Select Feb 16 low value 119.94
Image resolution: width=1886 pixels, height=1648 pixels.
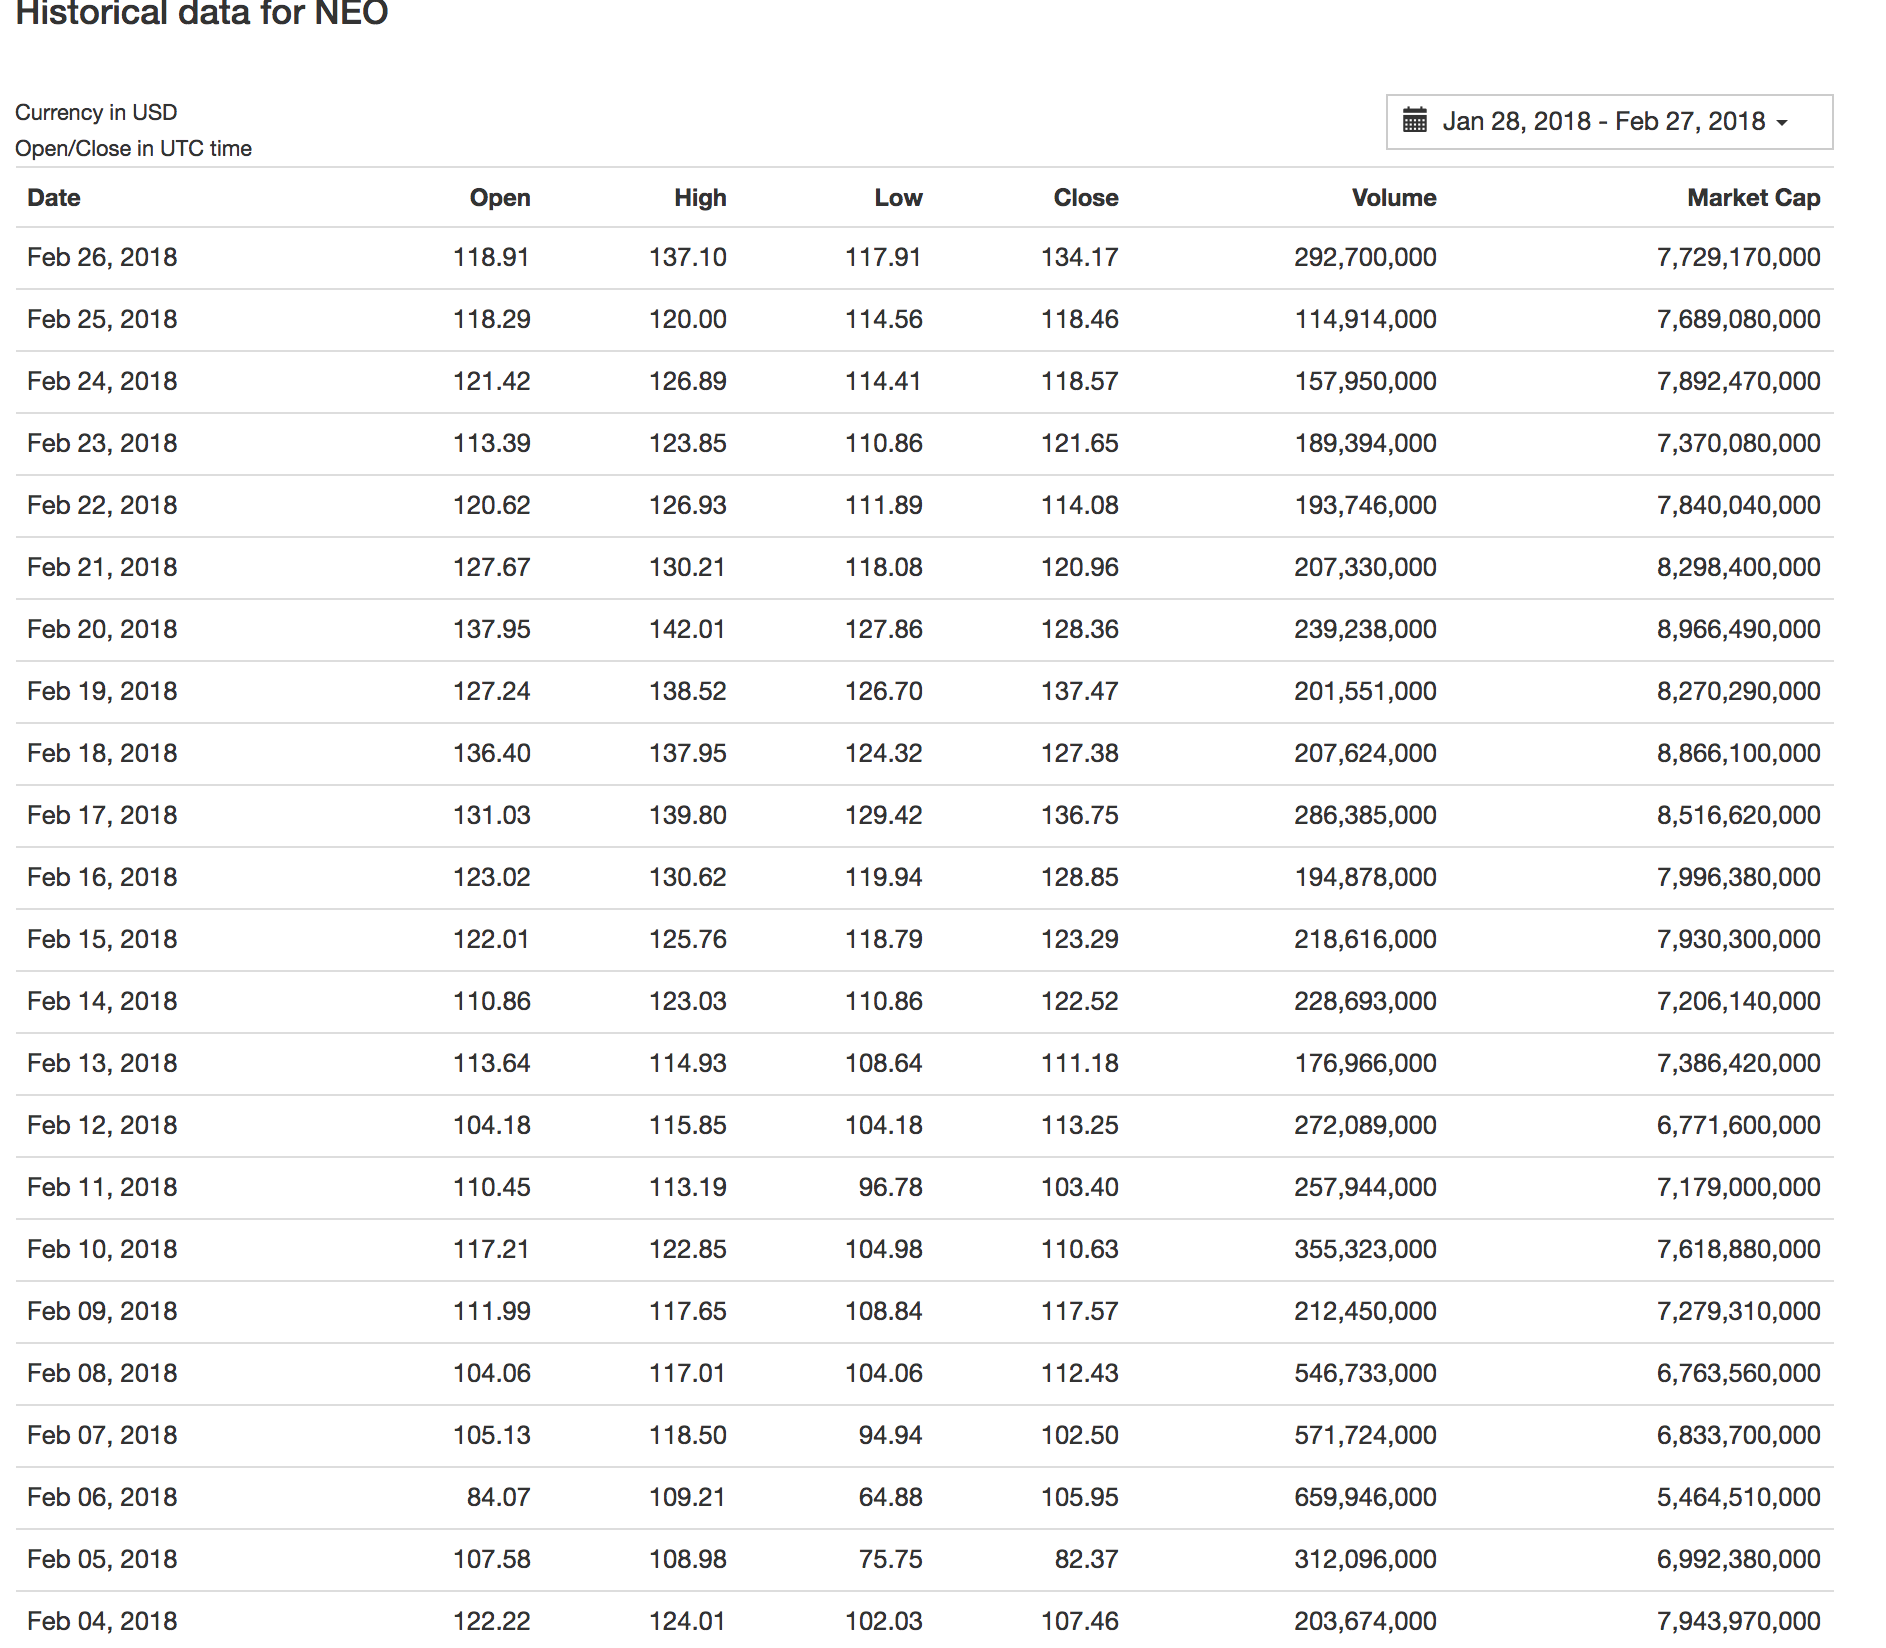coord(884,878)
